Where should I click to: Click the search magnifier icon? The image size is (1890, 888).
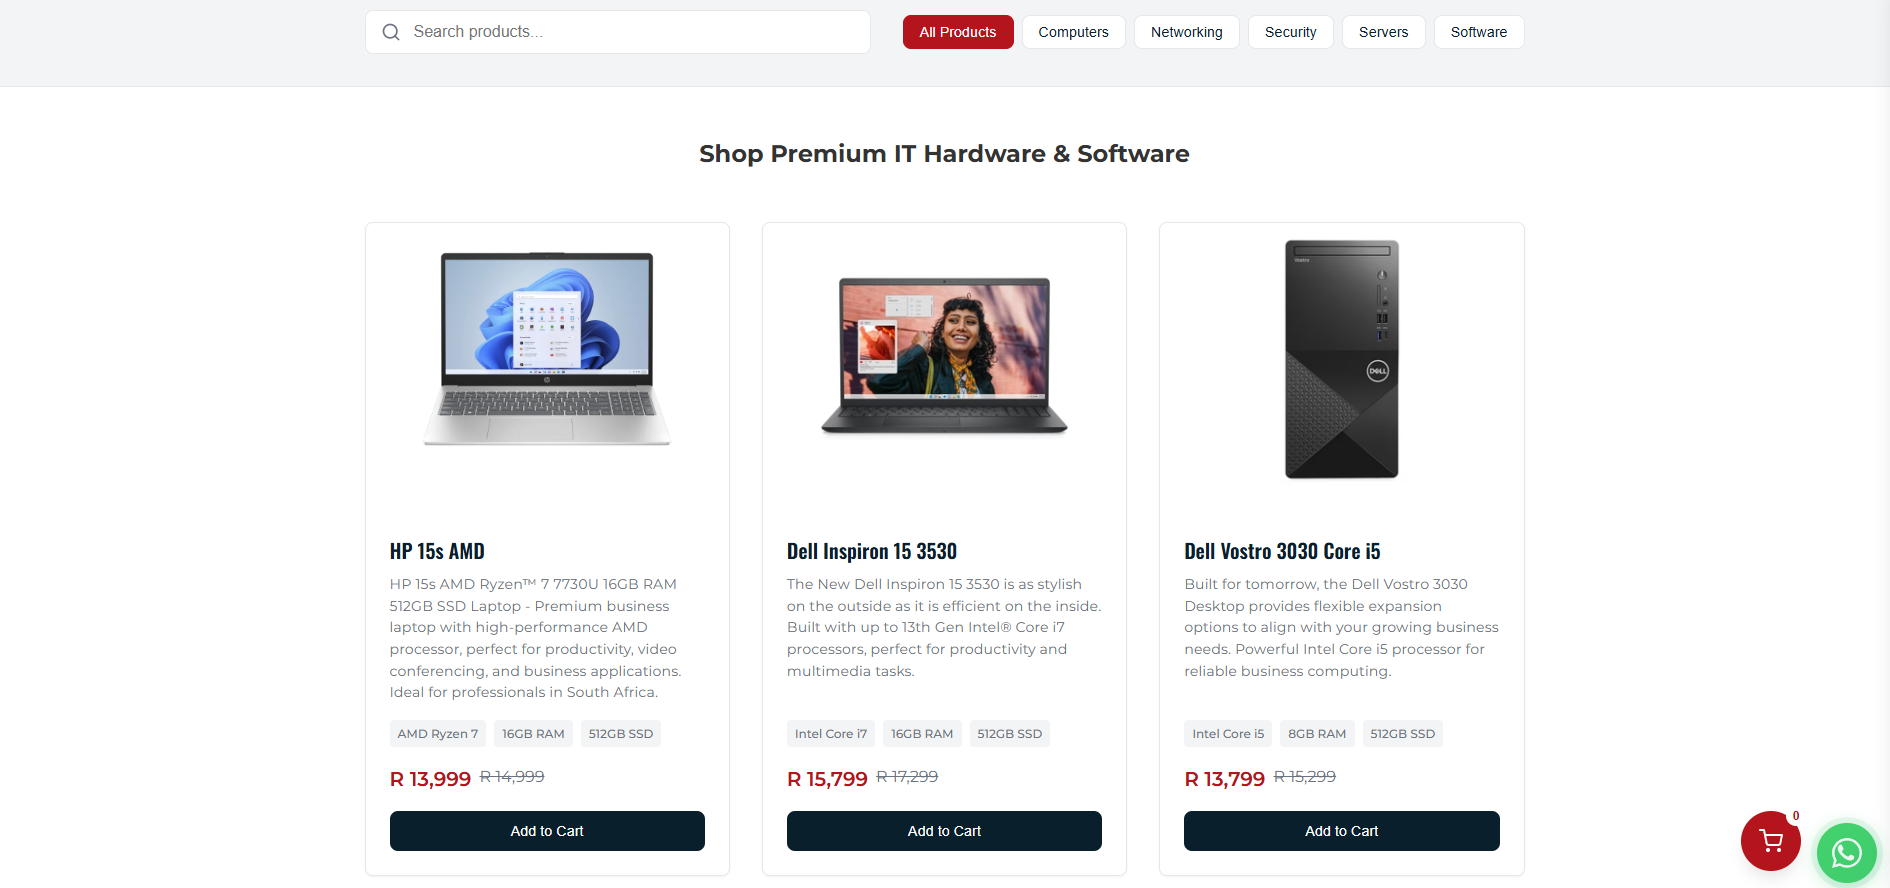tap(391, 32)
